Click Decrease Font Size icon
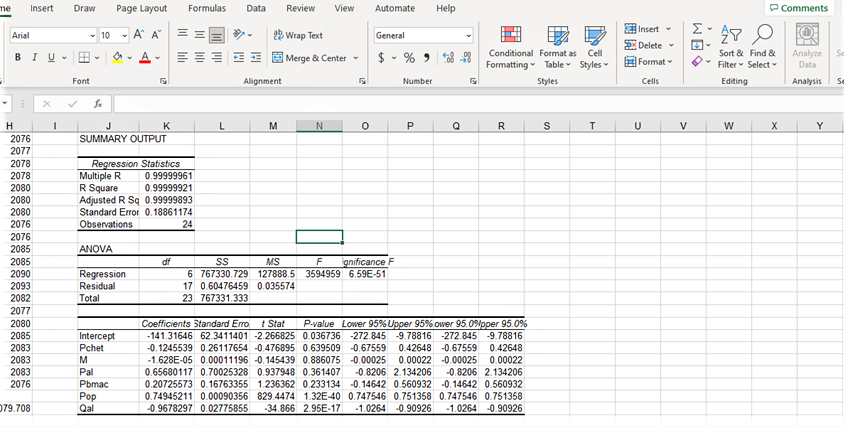This screenshot has height=429, width=844. (x=156, y=35)
